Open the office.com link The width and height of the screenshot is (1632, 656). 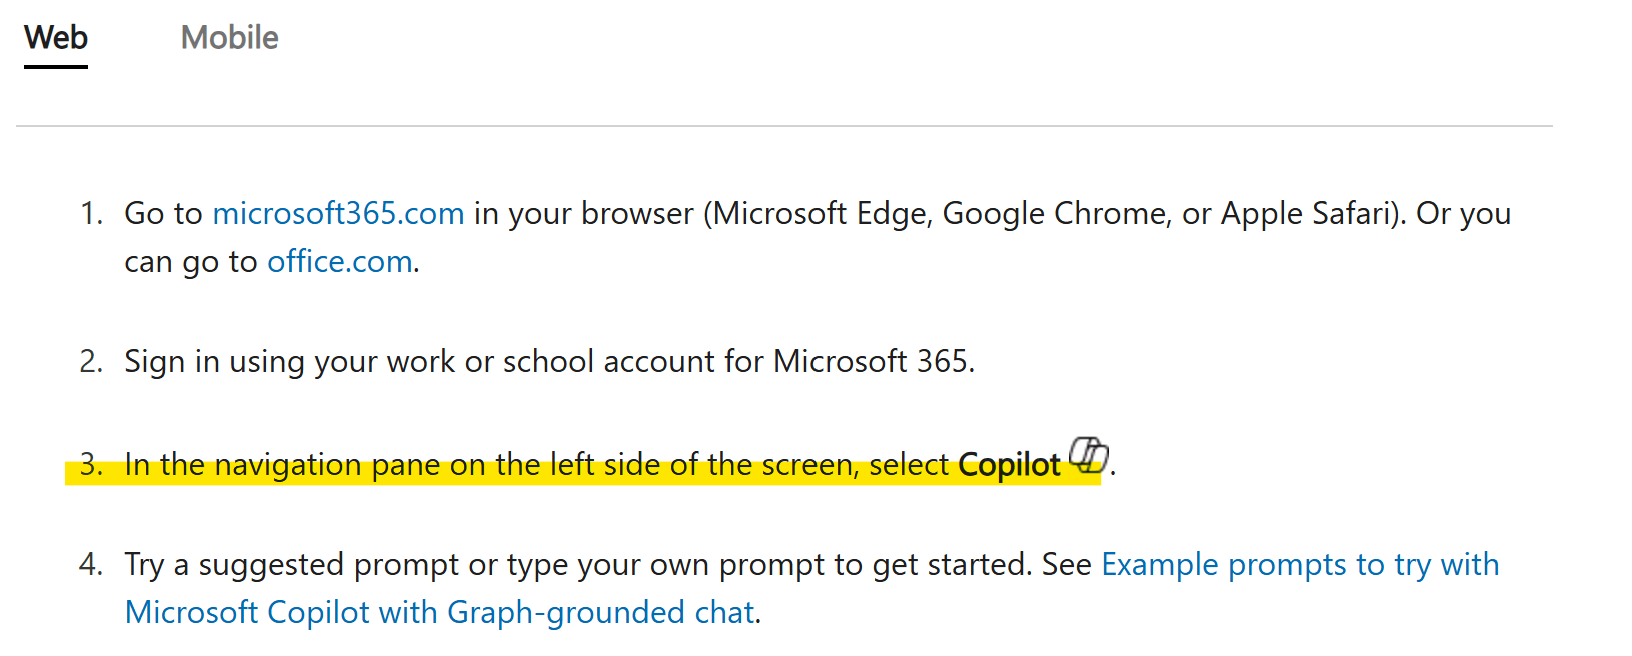(x=340, y=261)
